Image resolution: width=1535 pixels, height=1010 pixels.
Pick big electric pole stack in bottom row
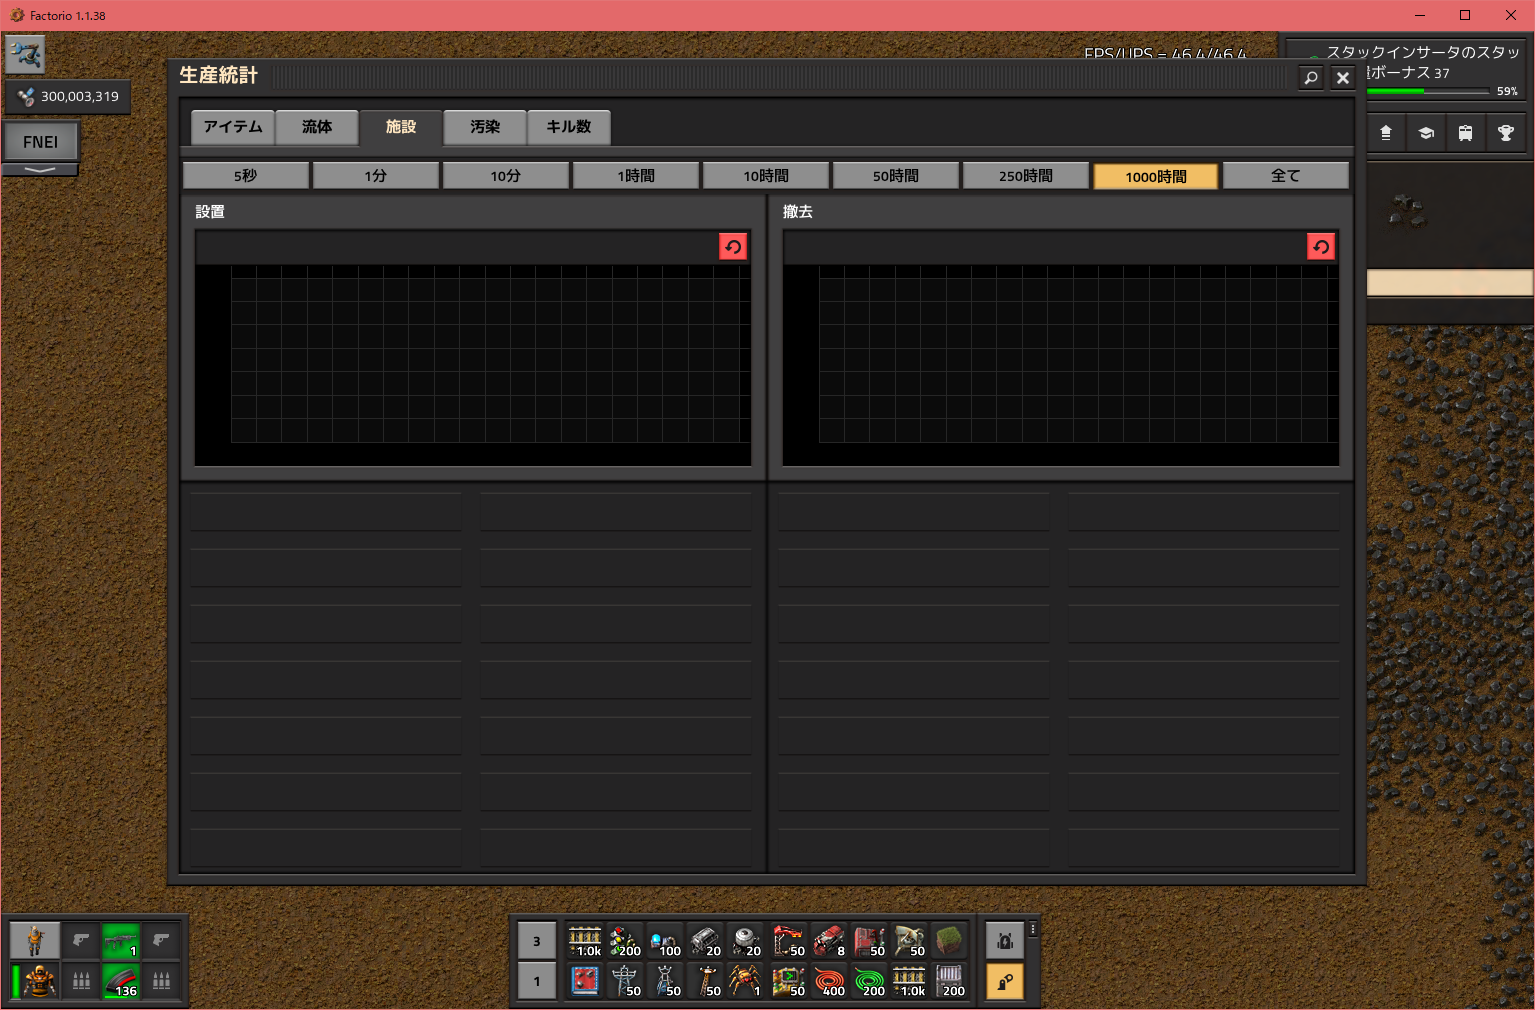click(625, 981)
